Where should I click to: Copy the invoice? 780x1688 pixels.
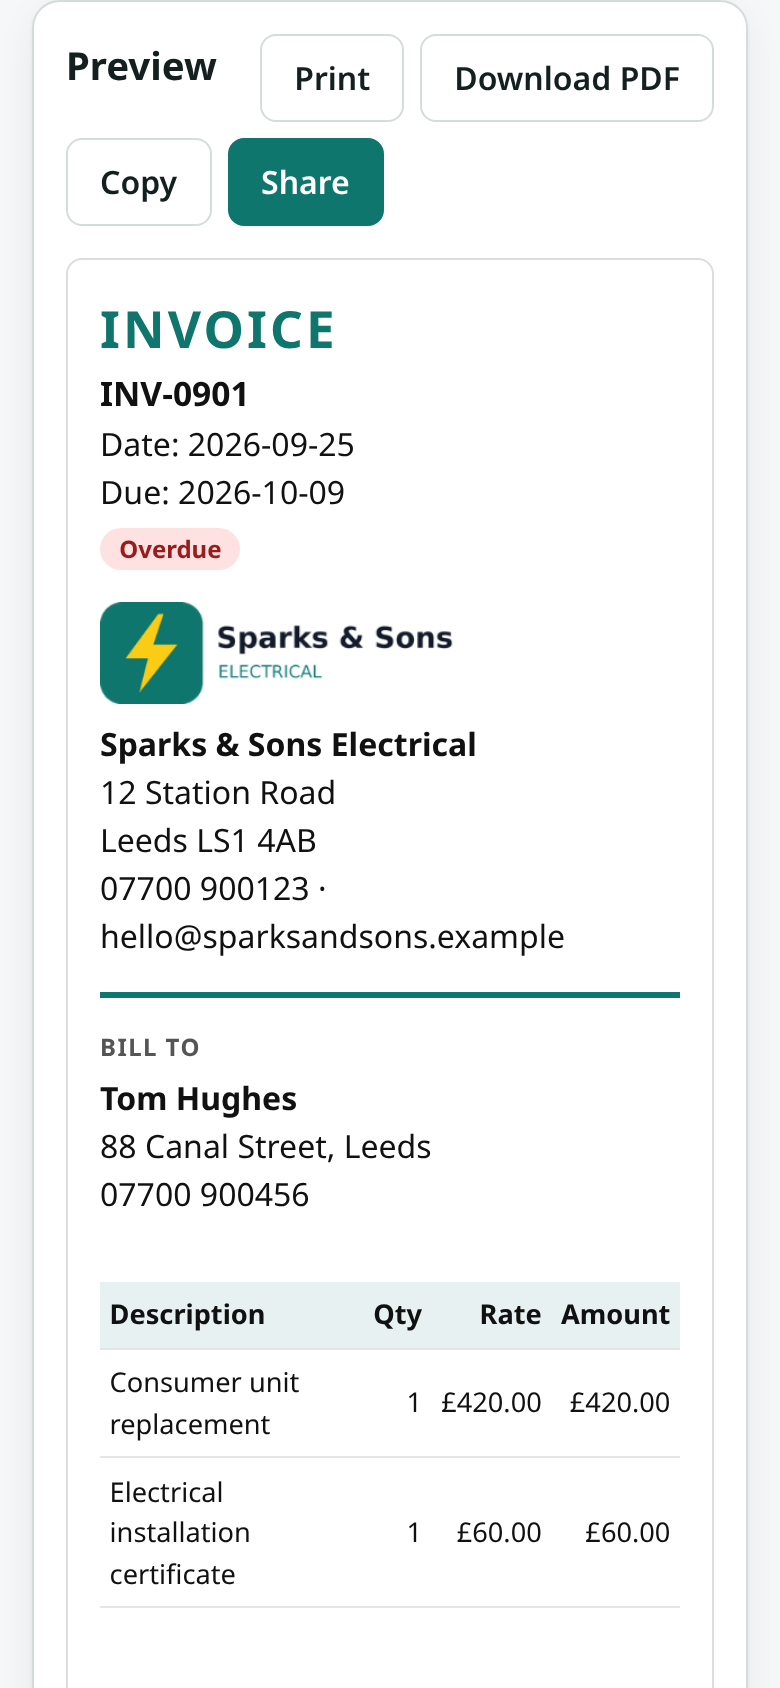(x=139, y=182)
